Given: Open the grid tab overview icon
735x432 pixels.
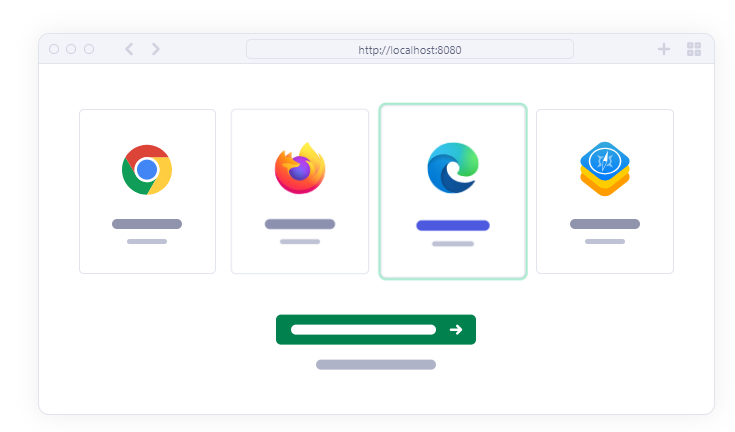Looking at the screenshot, I should click(x=694, y=49).
